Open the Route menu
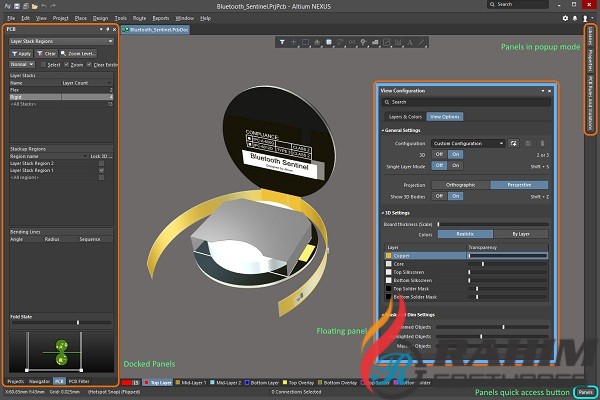600x400 pixels. point(139,18)
